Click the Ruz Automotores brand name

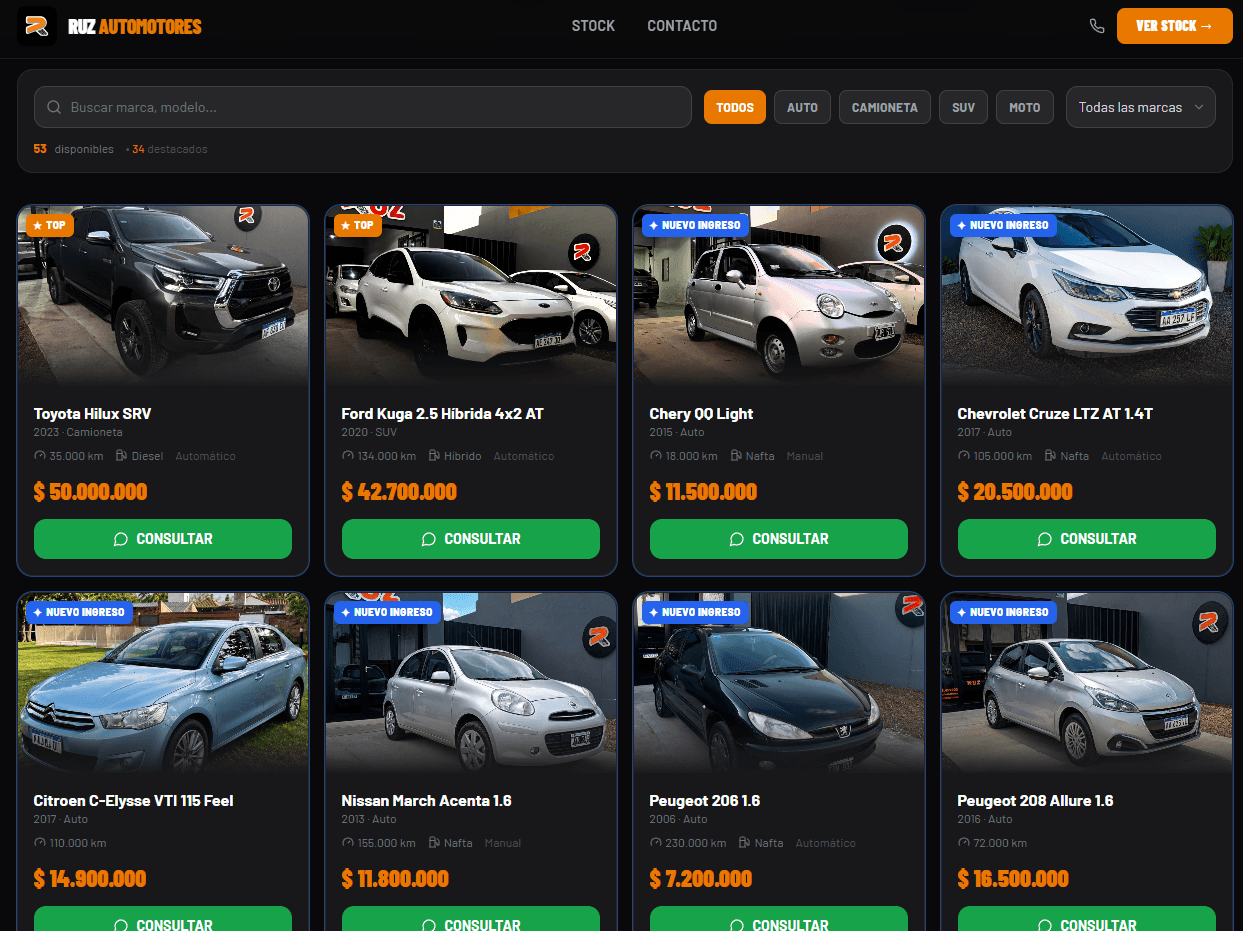pyautogui.click(x=135, y=27)
